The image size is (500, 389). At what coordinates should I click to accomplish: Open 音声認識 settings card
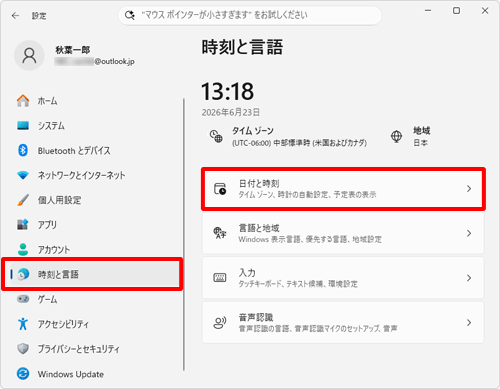(343, 322)
